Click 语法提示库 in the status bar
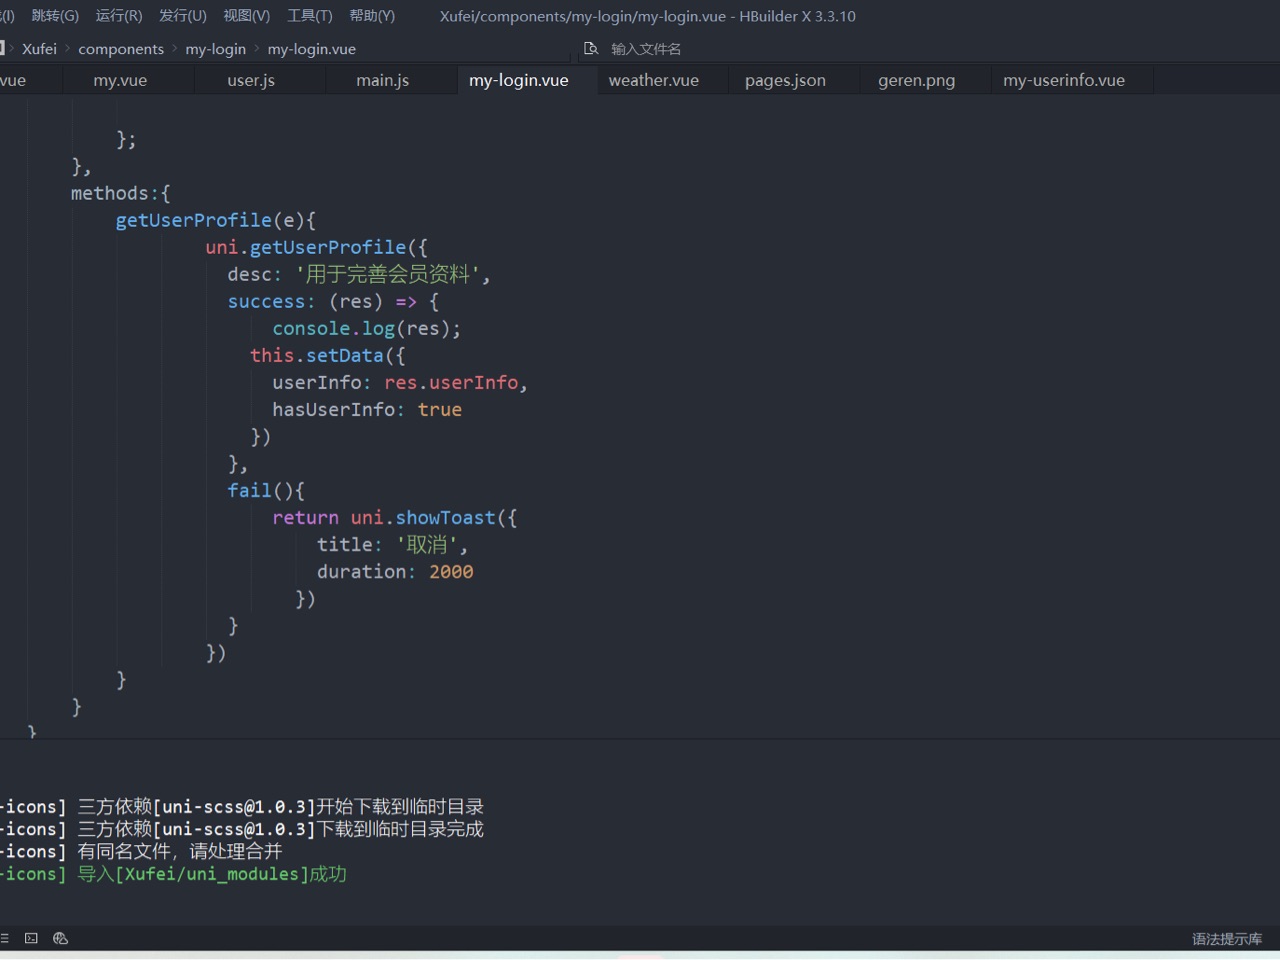The width and height of the screenshot is (1280, 960). tap(1227, 939)
